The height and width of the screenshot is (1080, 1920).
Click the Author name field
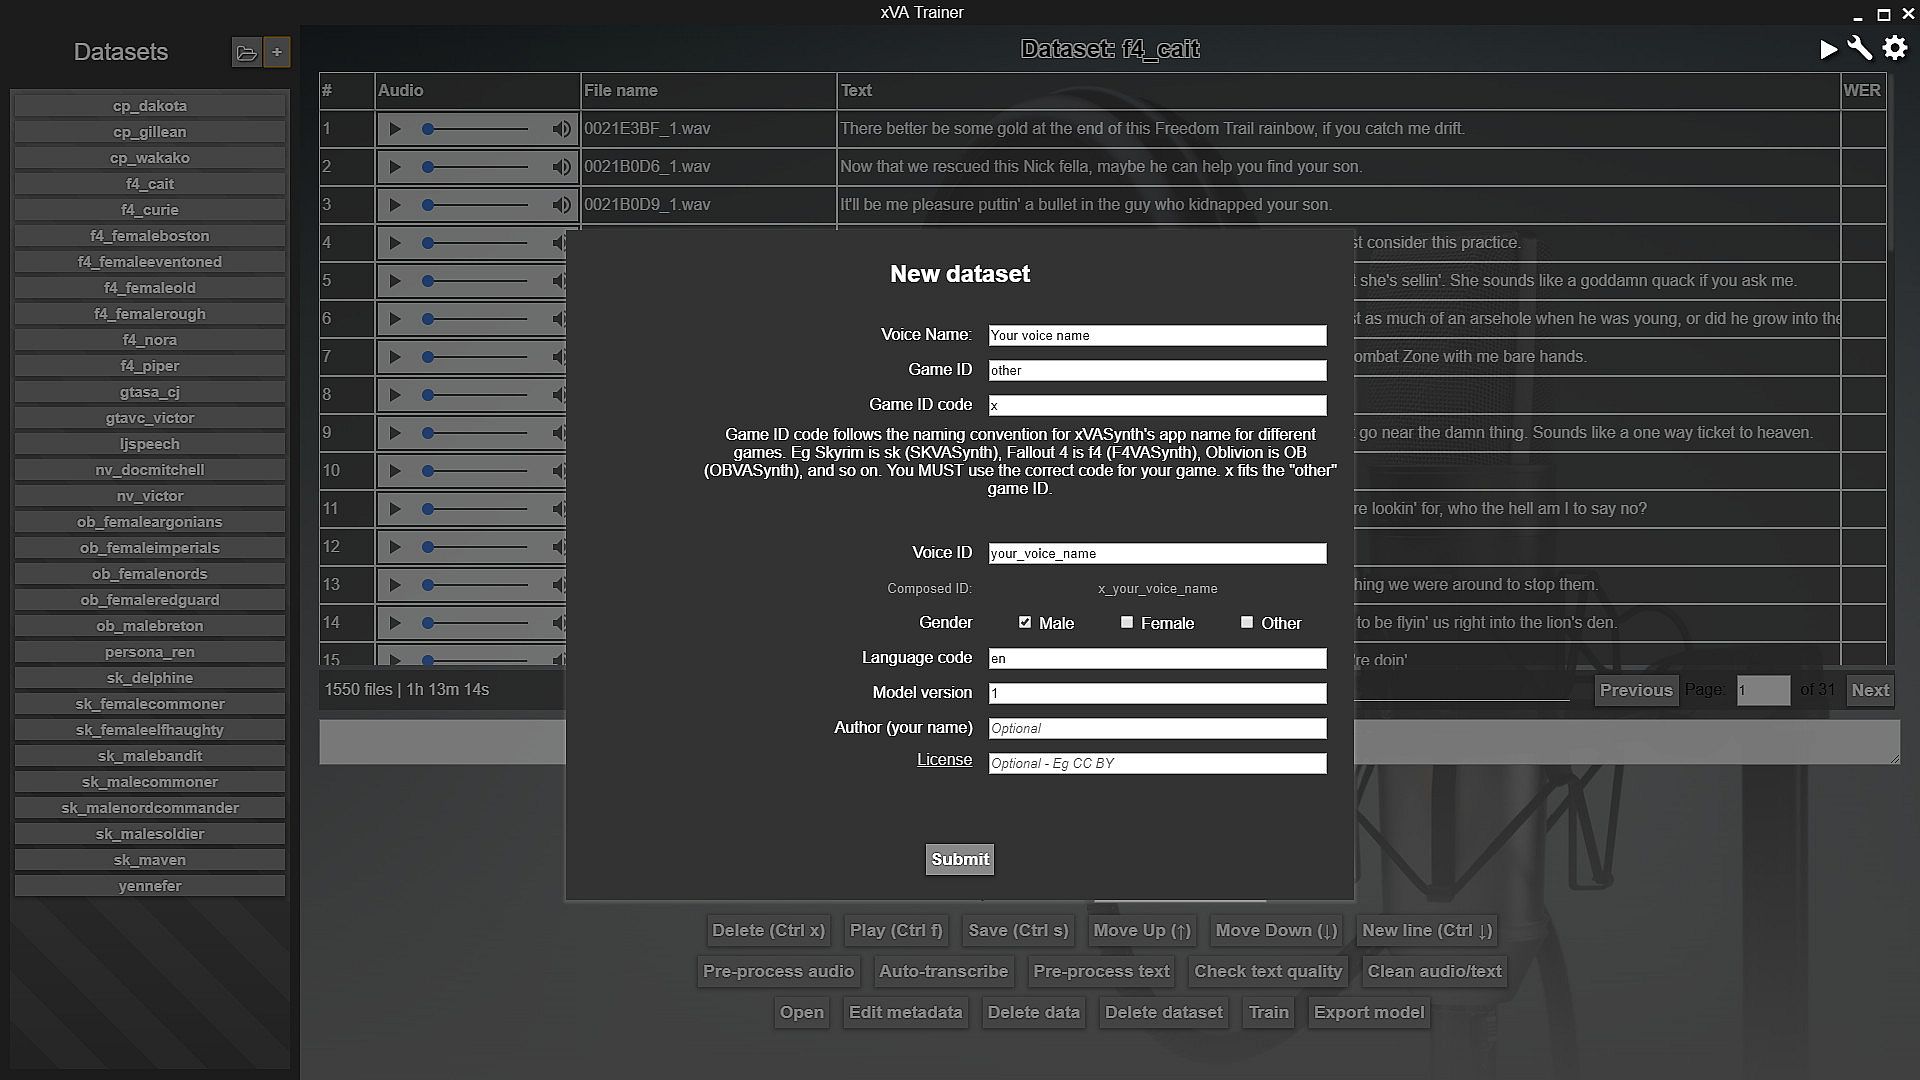pos(1157,729)
